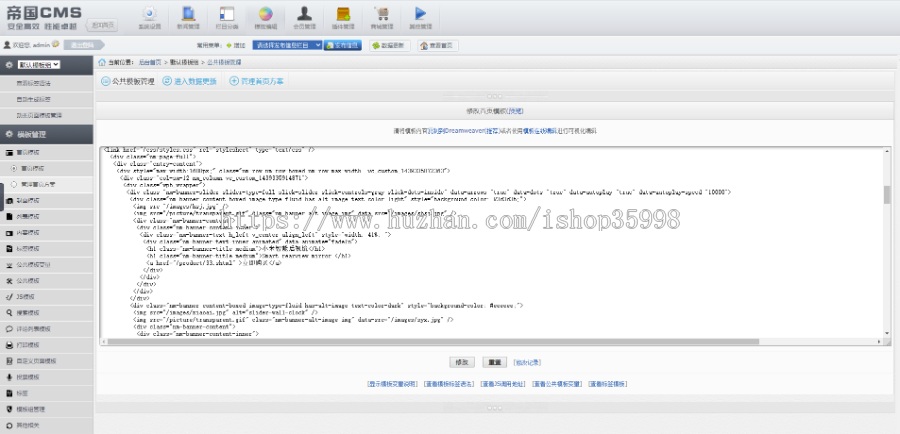900x434 pixels.
Task: Click the logout button beside admin
Action: click(x=83, y=45)
